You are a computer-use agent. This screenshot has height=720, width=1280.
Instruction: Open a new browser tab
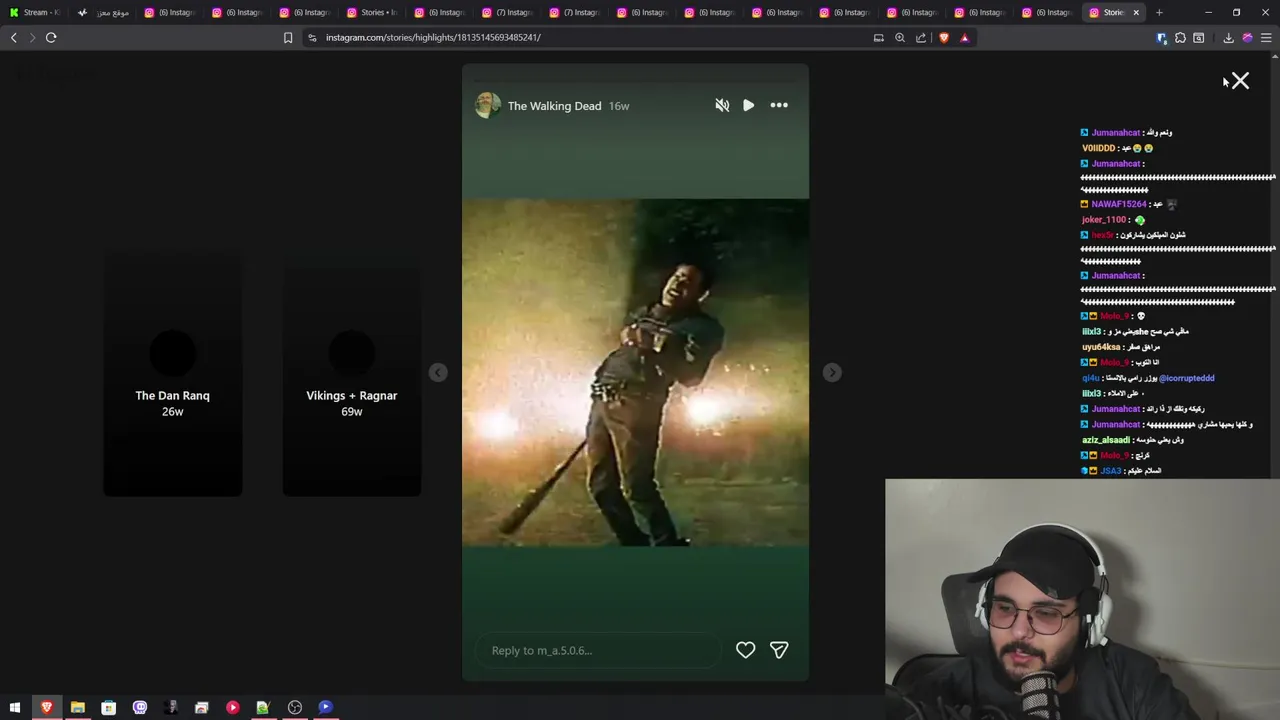(x=1159, y=12)
